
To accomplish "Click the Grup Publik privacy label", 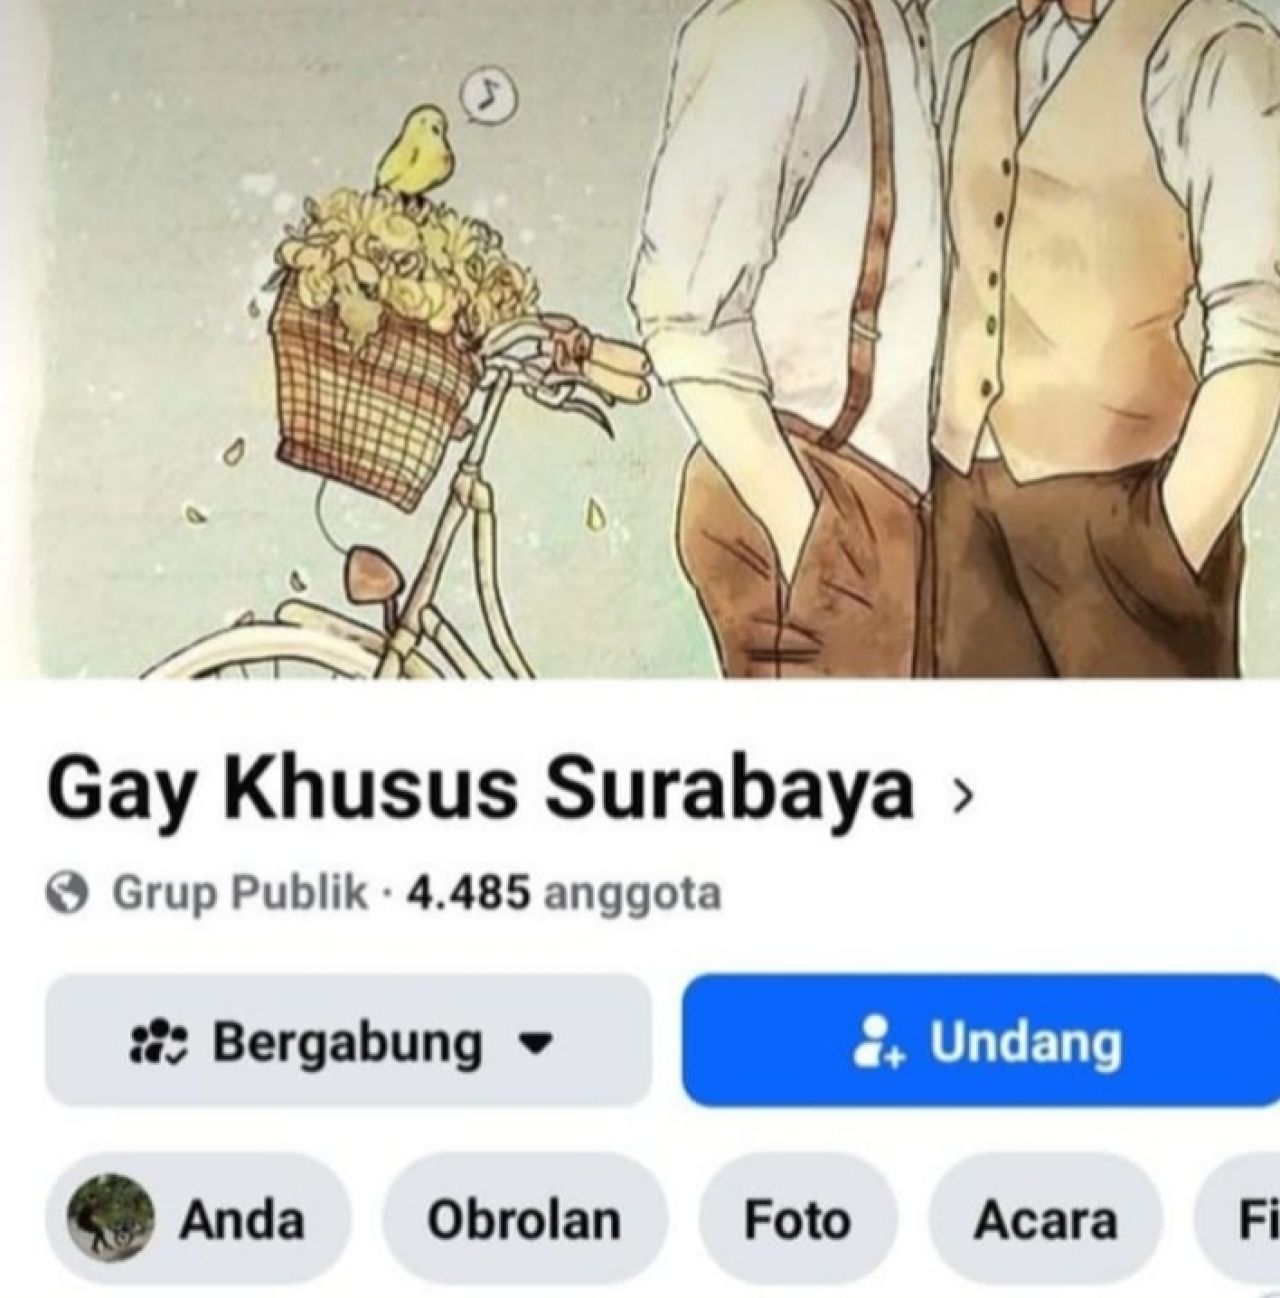I will [240, 893].
